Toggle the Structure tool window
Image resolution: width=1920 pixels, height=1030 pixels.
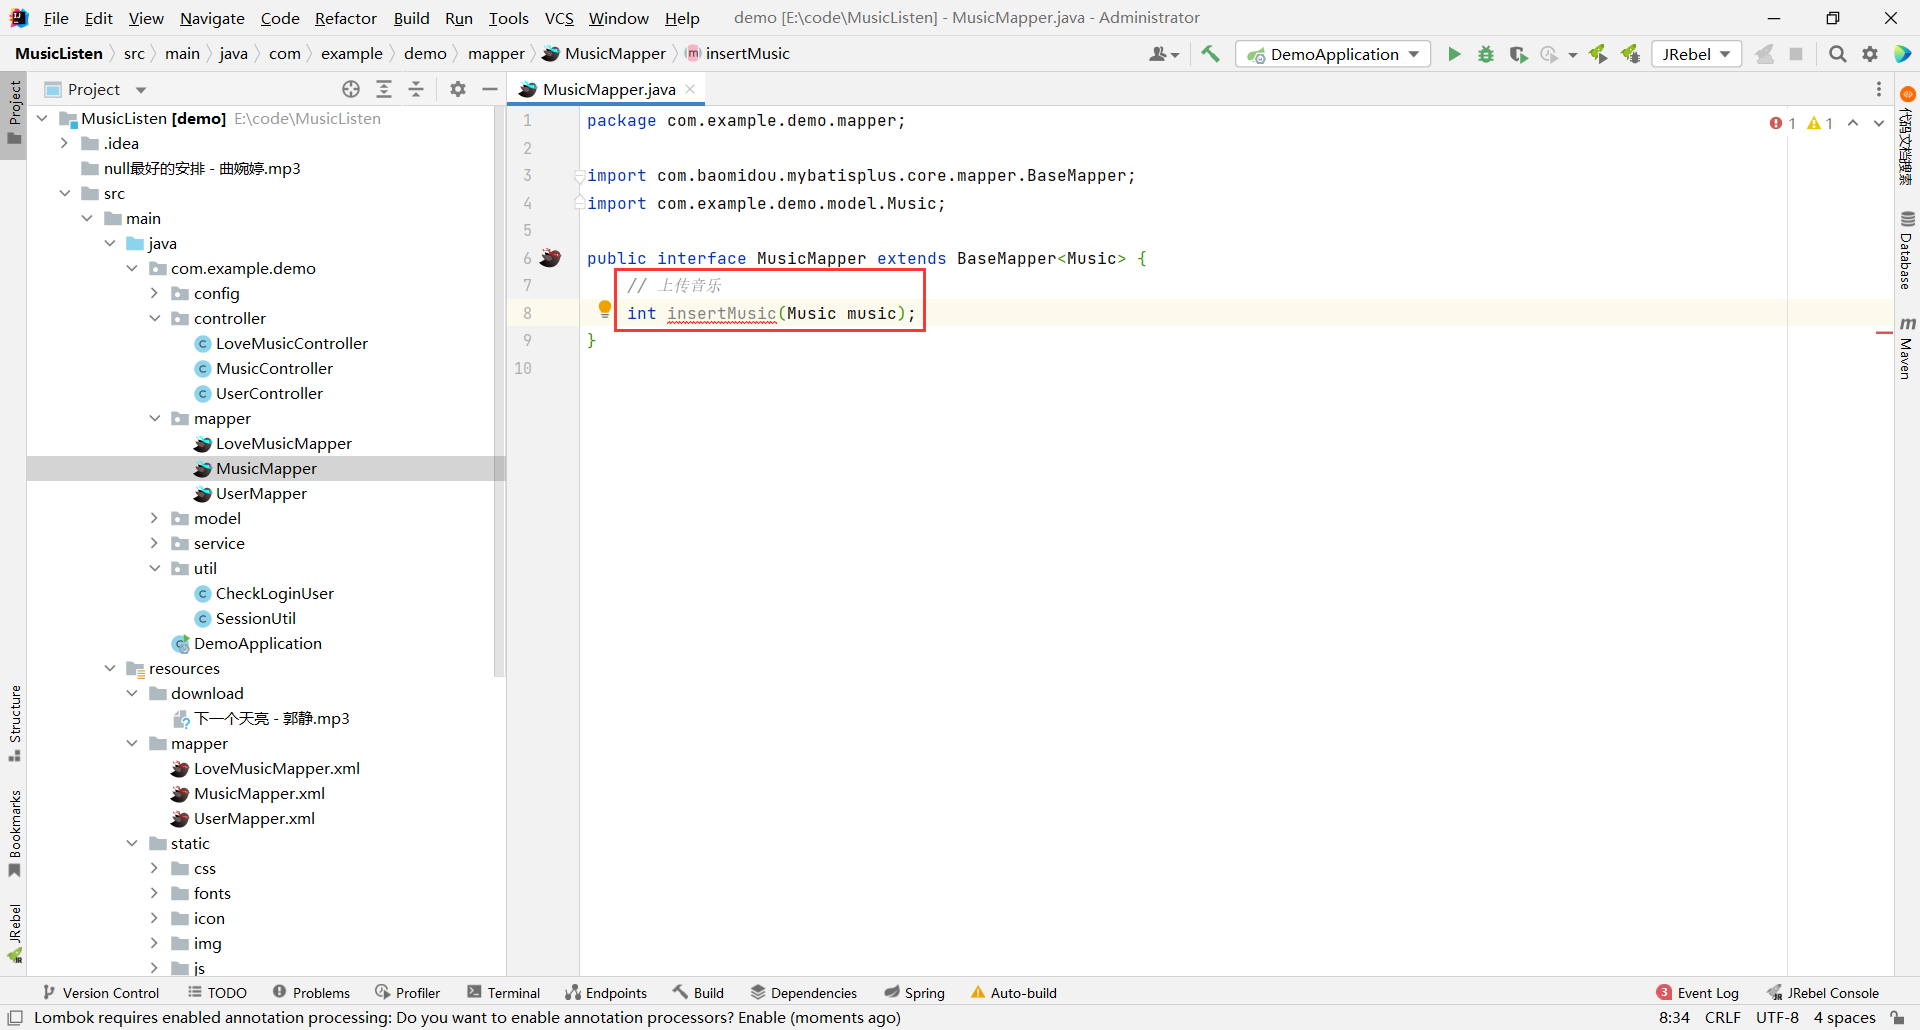(14, 723)
